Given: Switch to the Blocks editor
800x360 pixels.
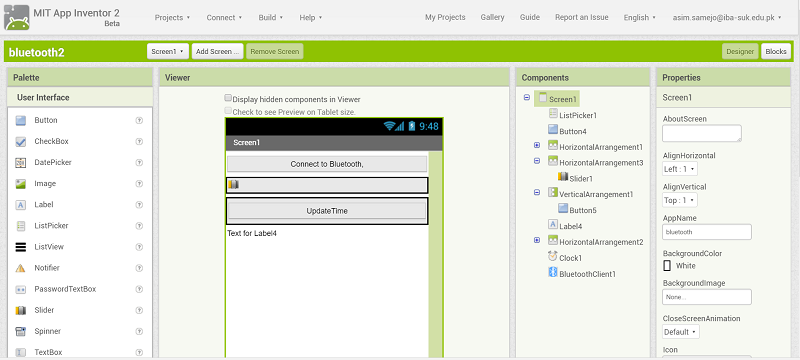Looking at the screenshot, I should coord(776,52).
